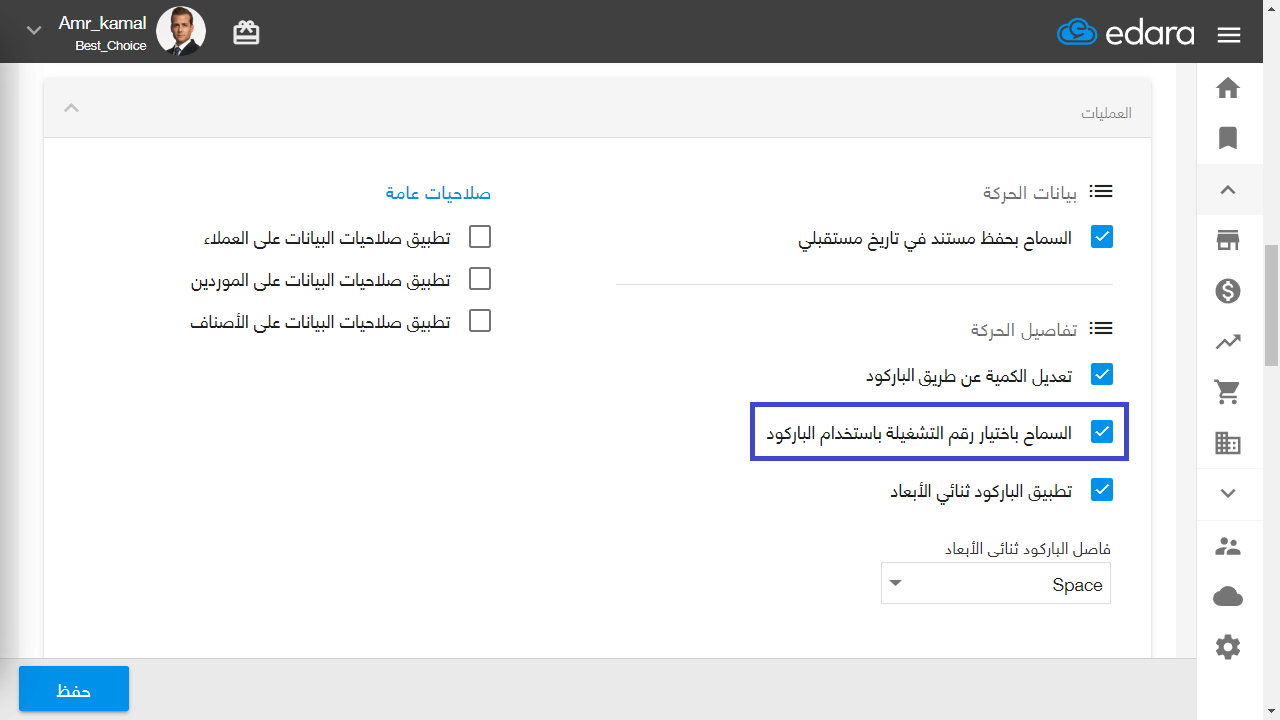Collapse sidebar group with up chevron
The width and height of the screenshot is (1280, 720).
[x=1228, y=190]
